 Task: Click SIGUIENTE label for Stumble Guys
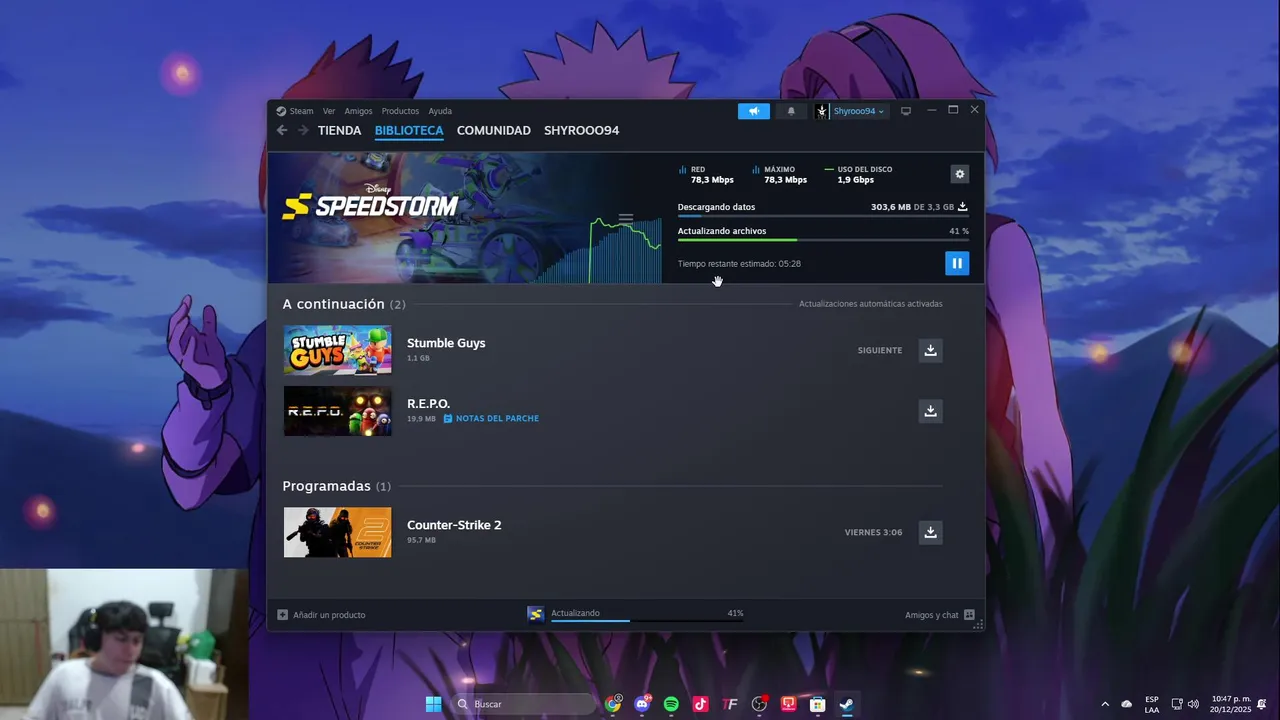pos(880,350)
